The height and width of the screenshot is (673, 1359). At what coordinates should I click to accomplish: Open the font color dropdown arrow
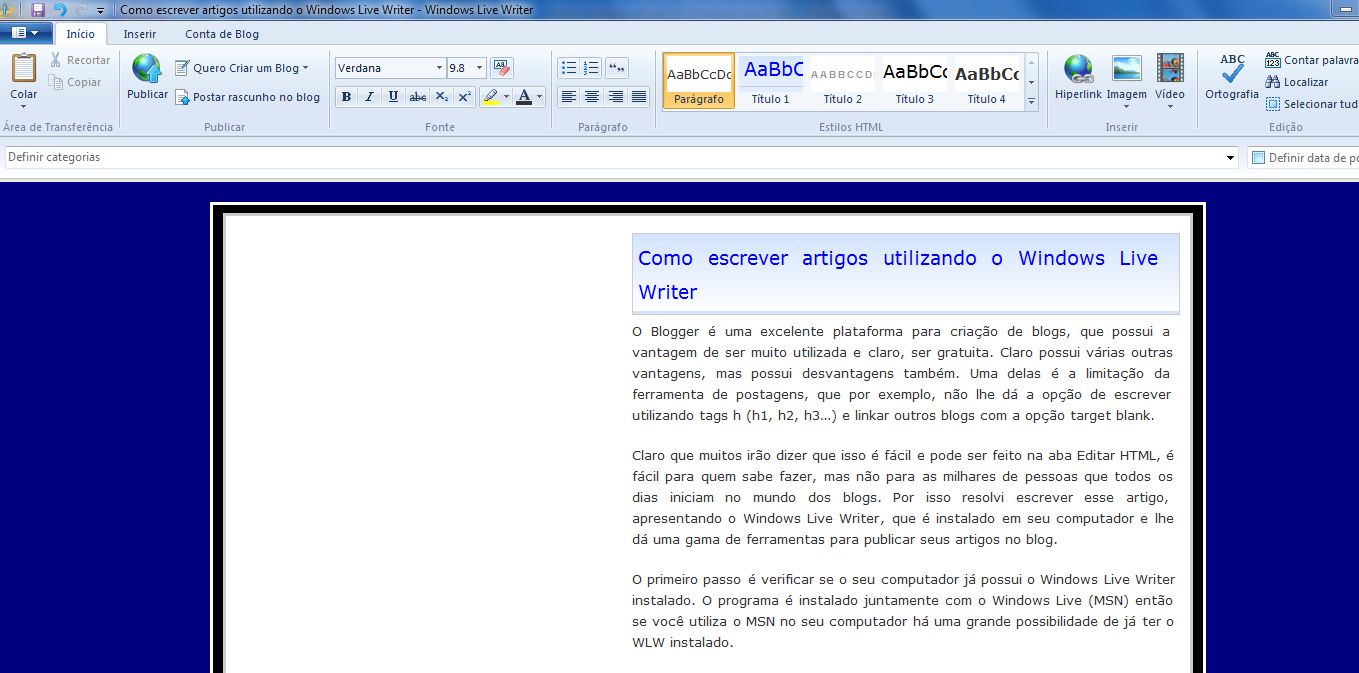coord(540,97)
